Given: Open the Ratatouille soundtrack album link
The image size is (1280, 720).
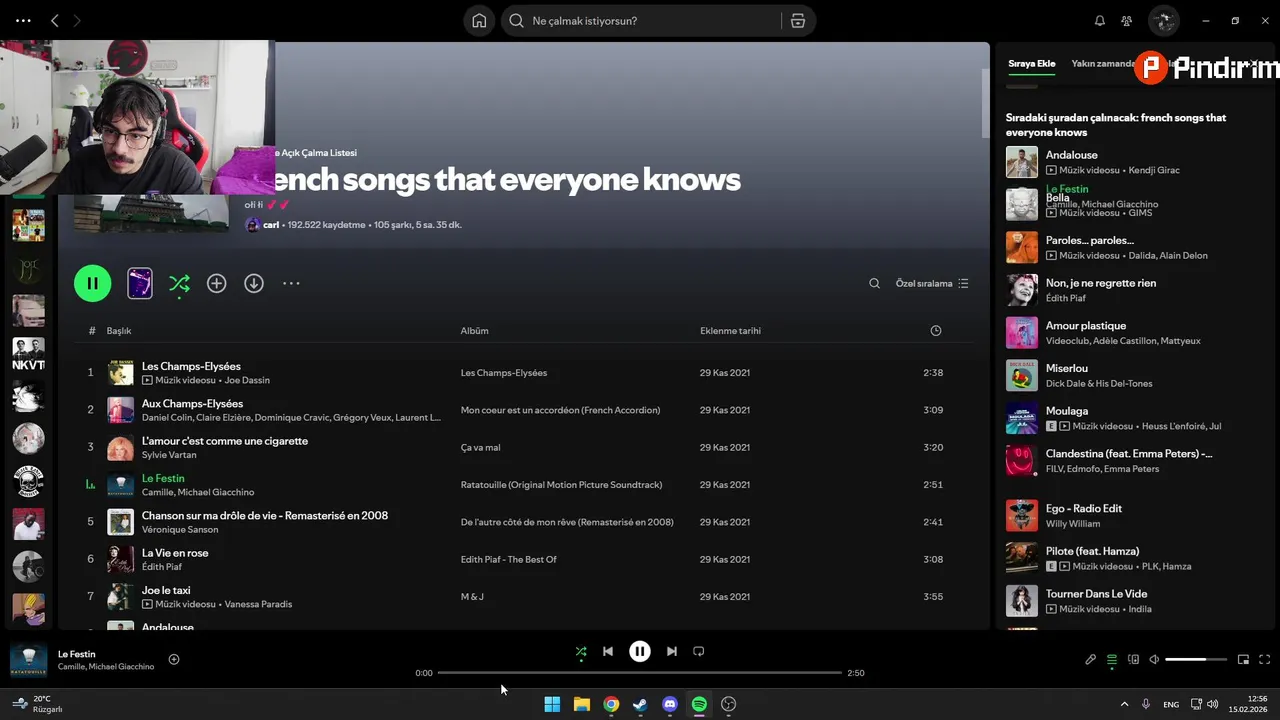Looking at the screenshot, I should click(561, 485).
